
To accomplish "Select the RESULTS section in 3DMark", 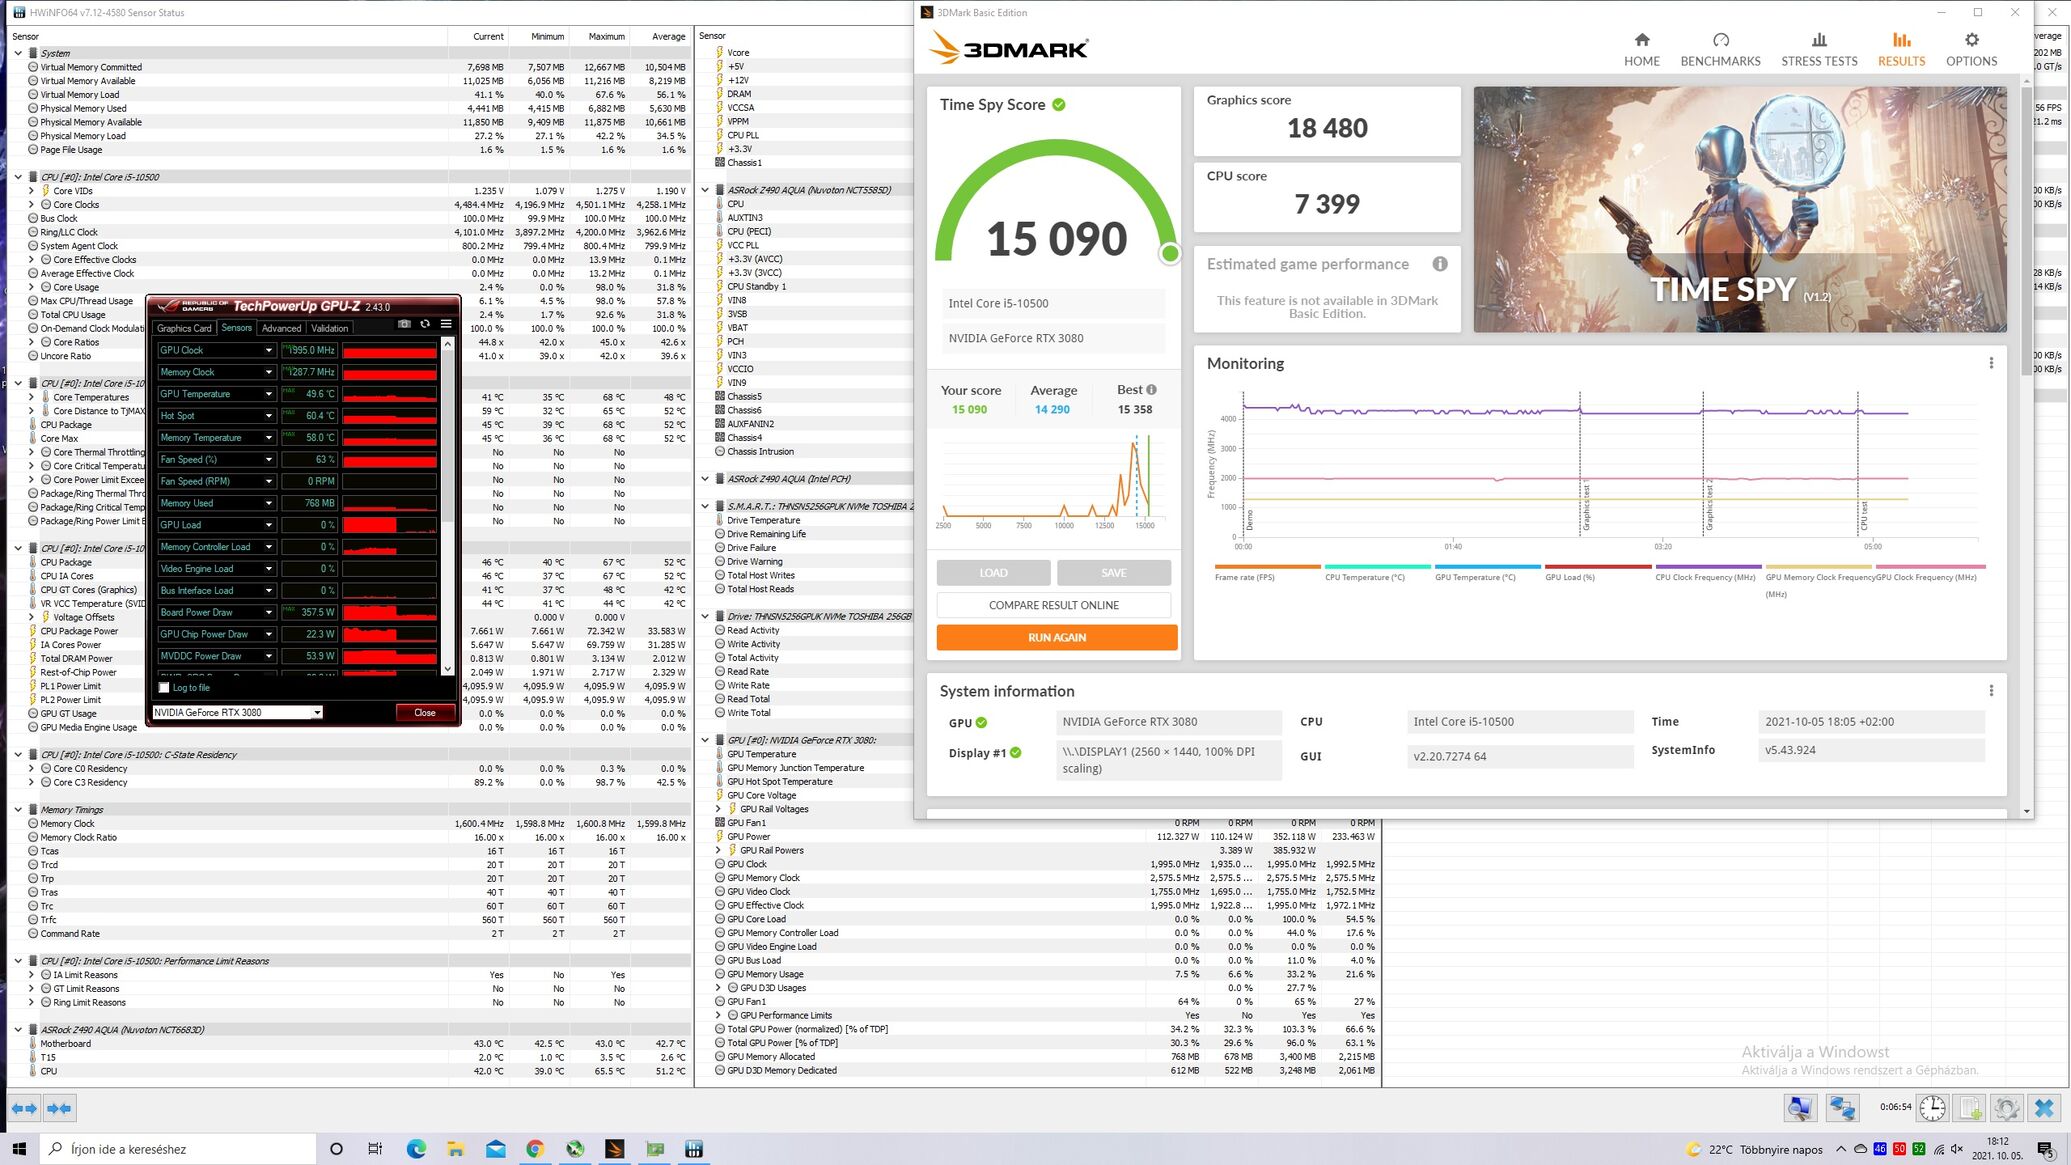I will point(1901,50).
